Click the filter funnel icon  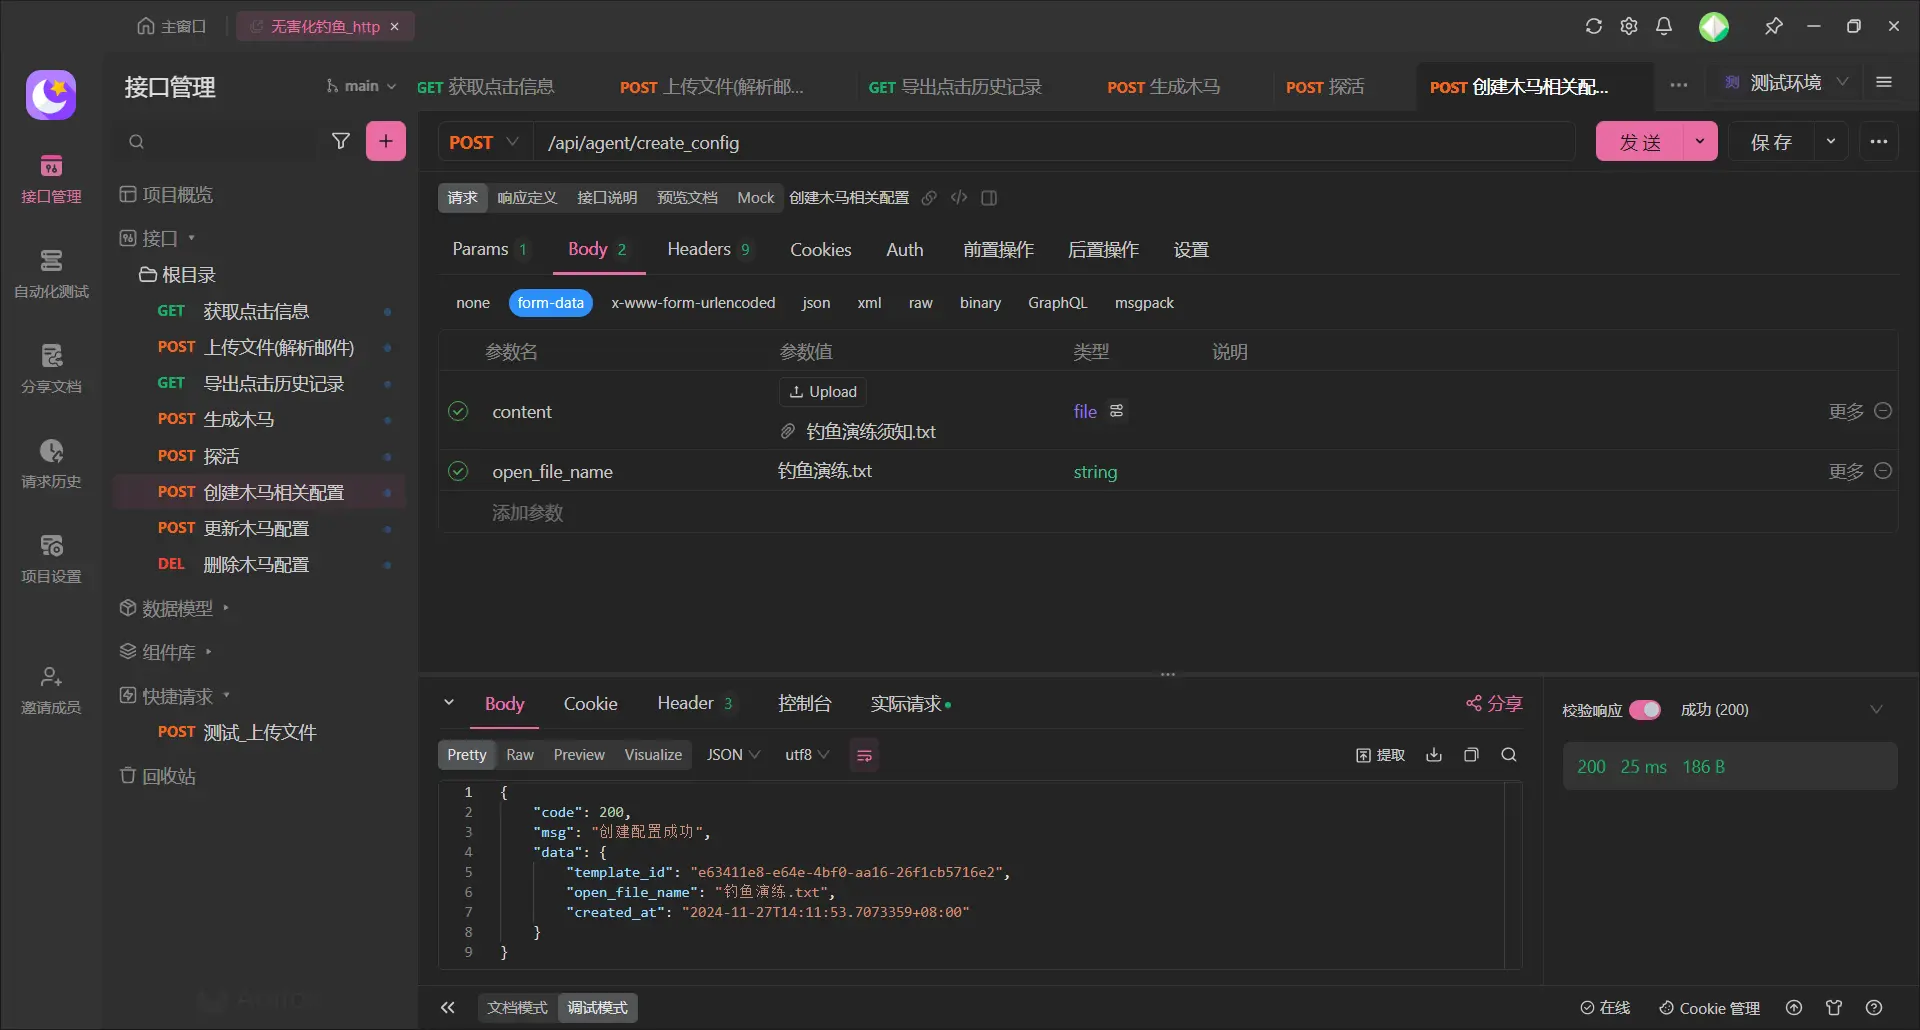[x=341, y=141]
